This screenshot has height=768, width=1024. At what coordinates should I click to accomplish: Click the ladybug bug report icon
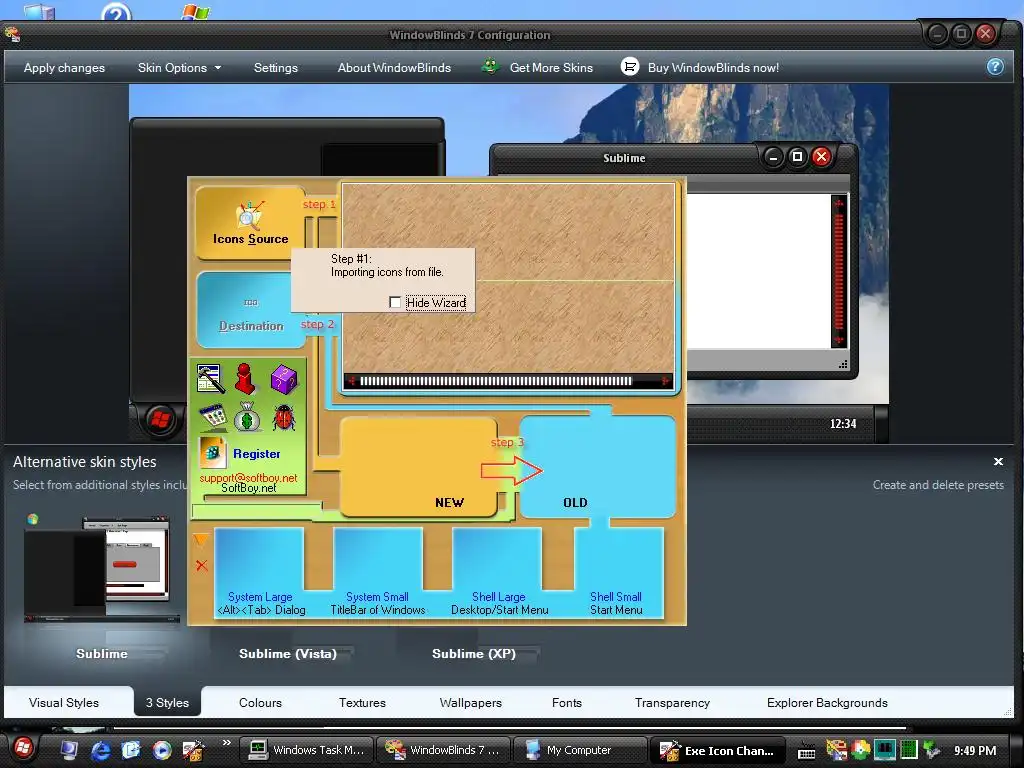(x=283, y=417)
